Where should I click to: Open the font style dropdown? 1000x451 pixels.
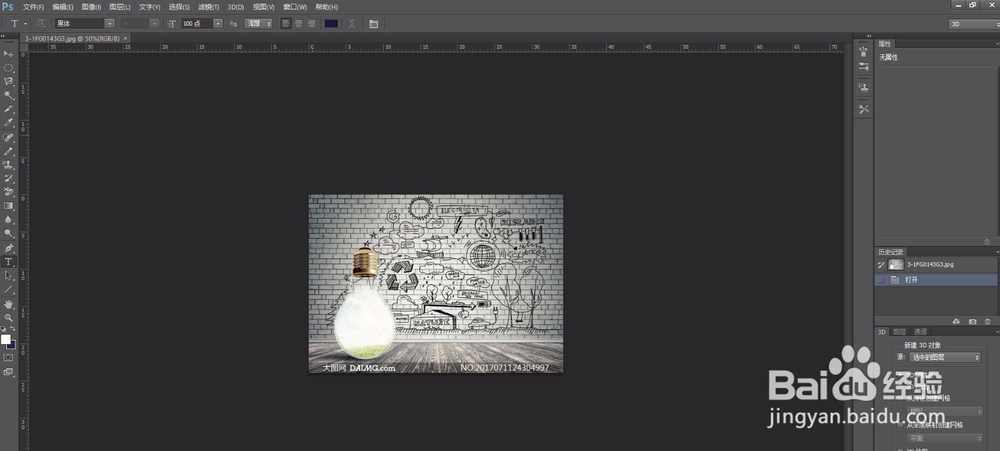[154, 24]
